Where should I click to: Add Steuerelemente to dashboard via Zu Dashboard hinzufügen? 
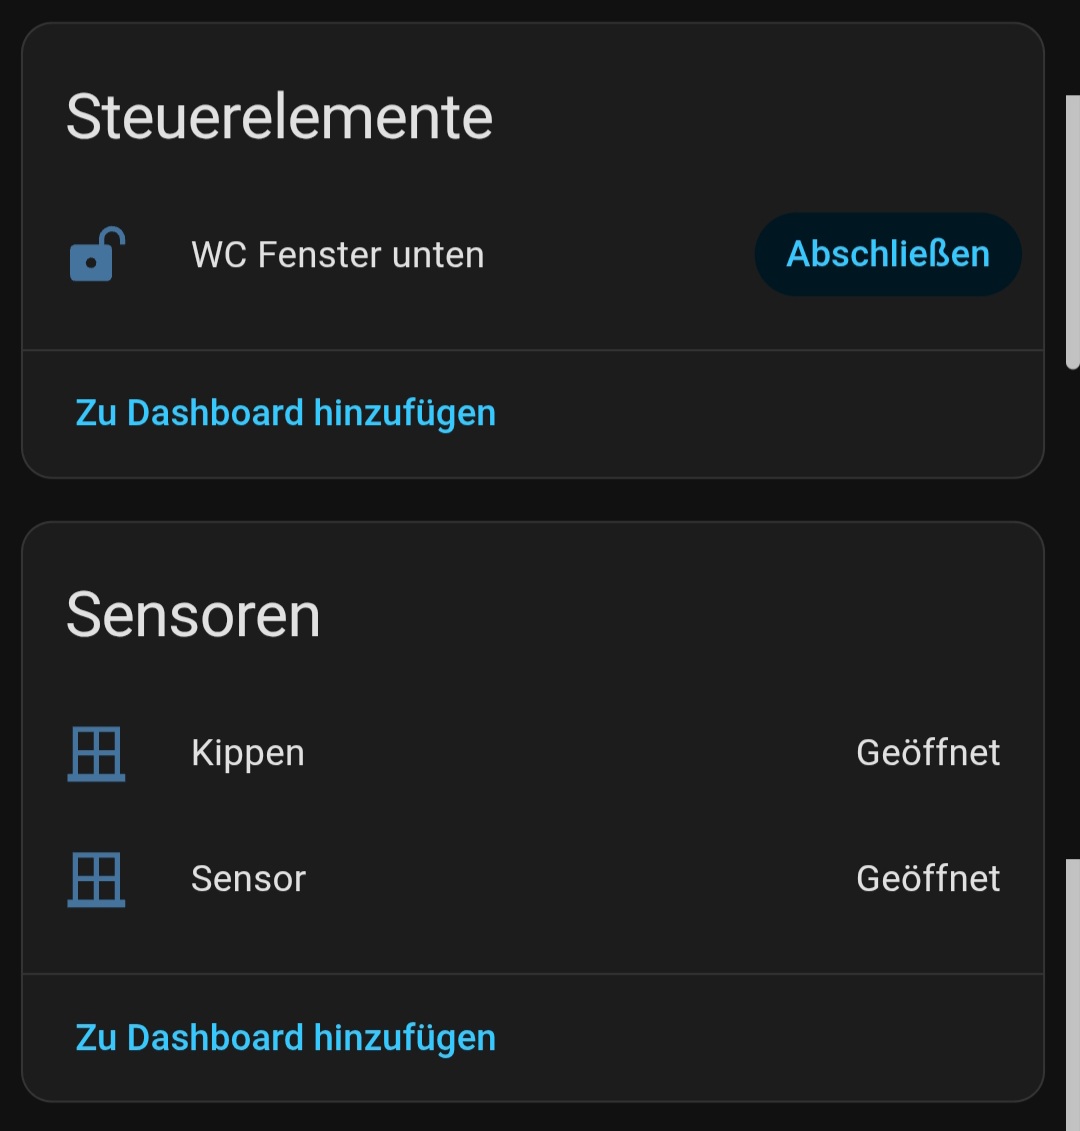(285, 413)
